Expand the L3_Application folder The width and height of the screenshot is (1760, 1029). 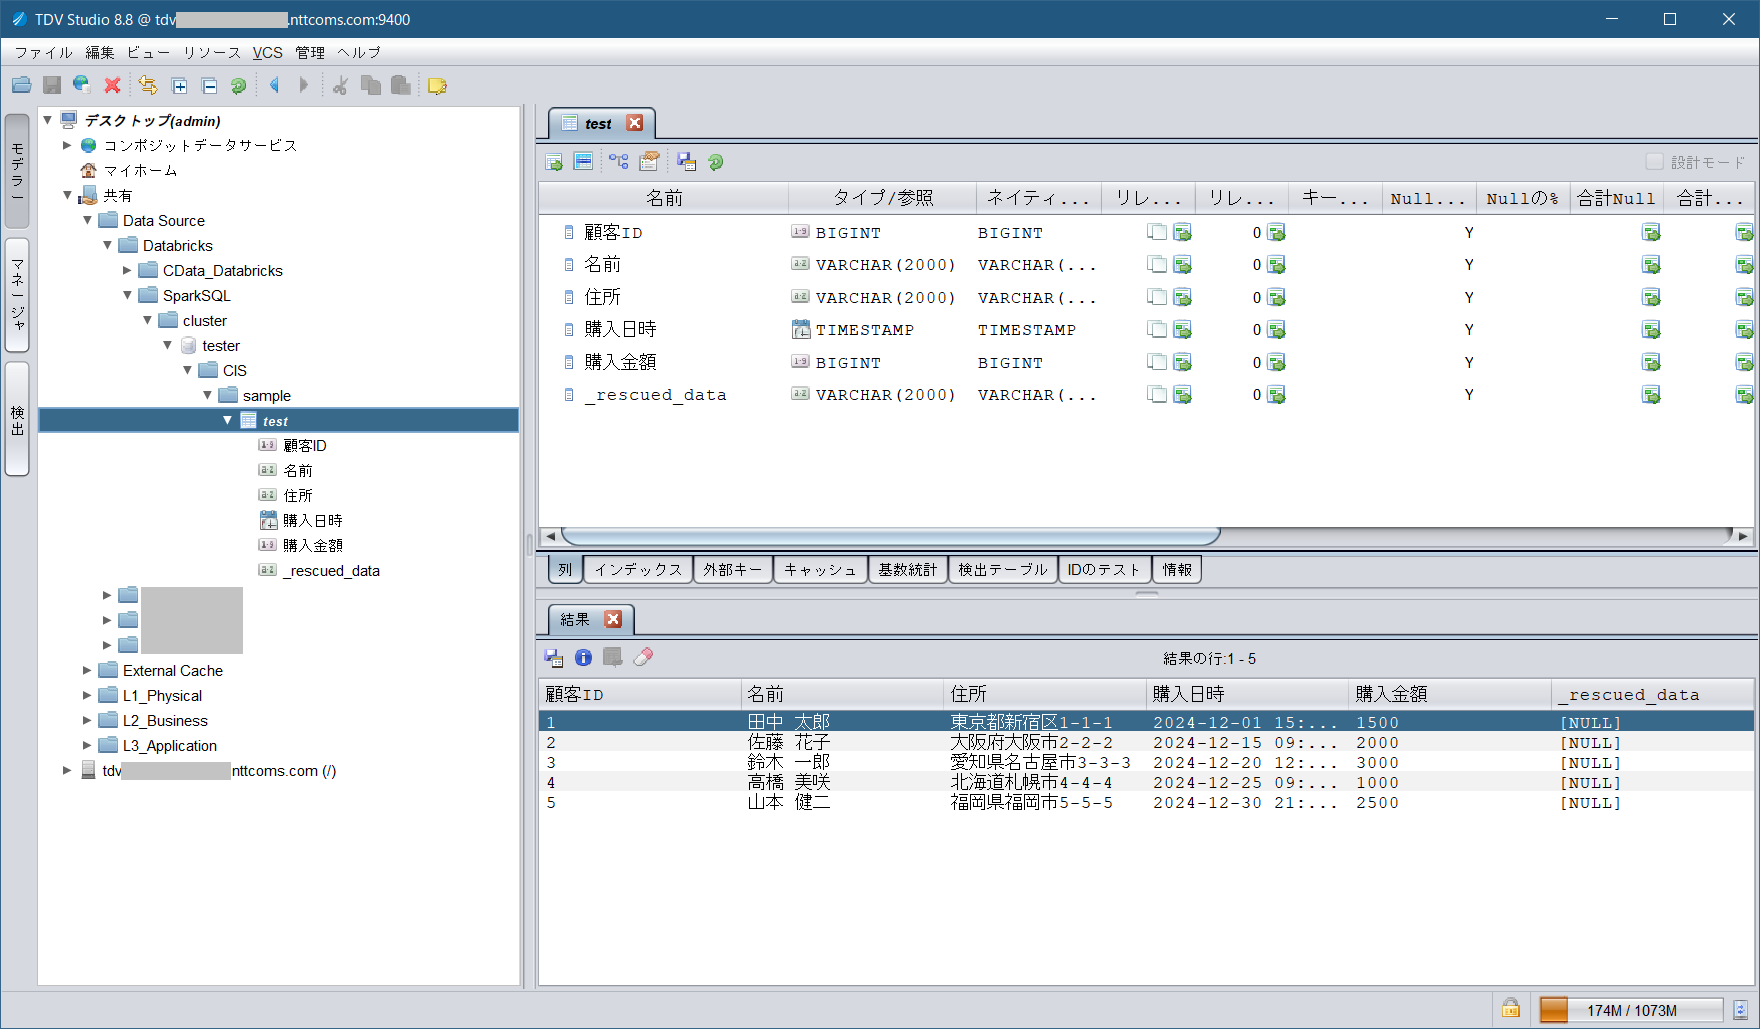coord(87,745)
